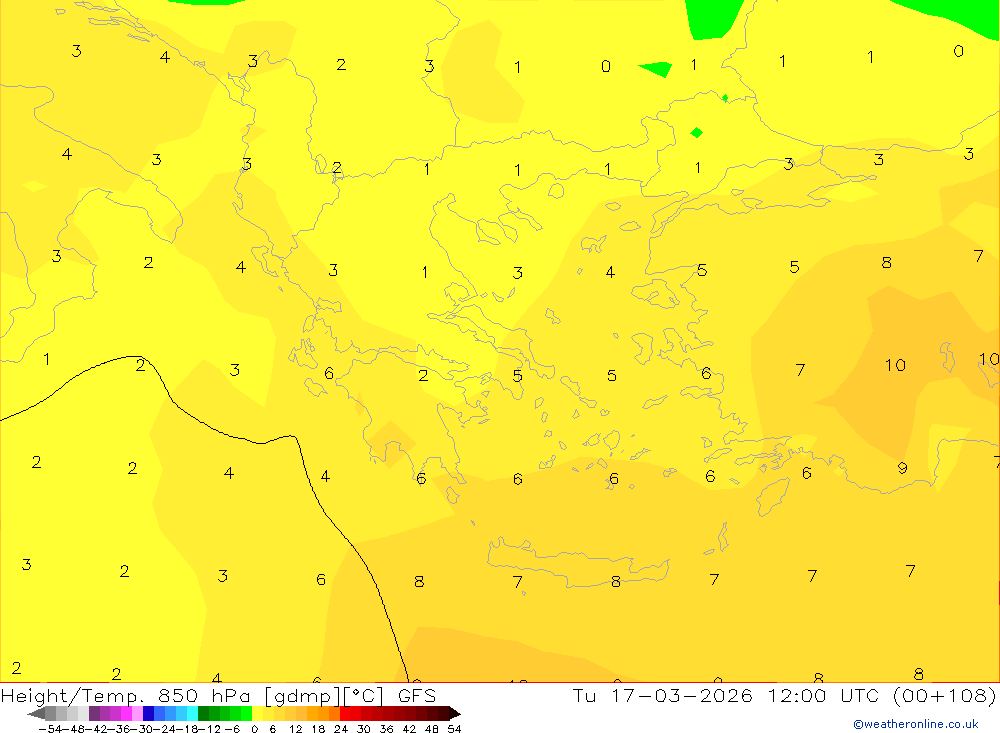Click the '[°C]' unit label
This screenshot has width=1000, height=733.
pyautogui.click(x=363, y=696)
